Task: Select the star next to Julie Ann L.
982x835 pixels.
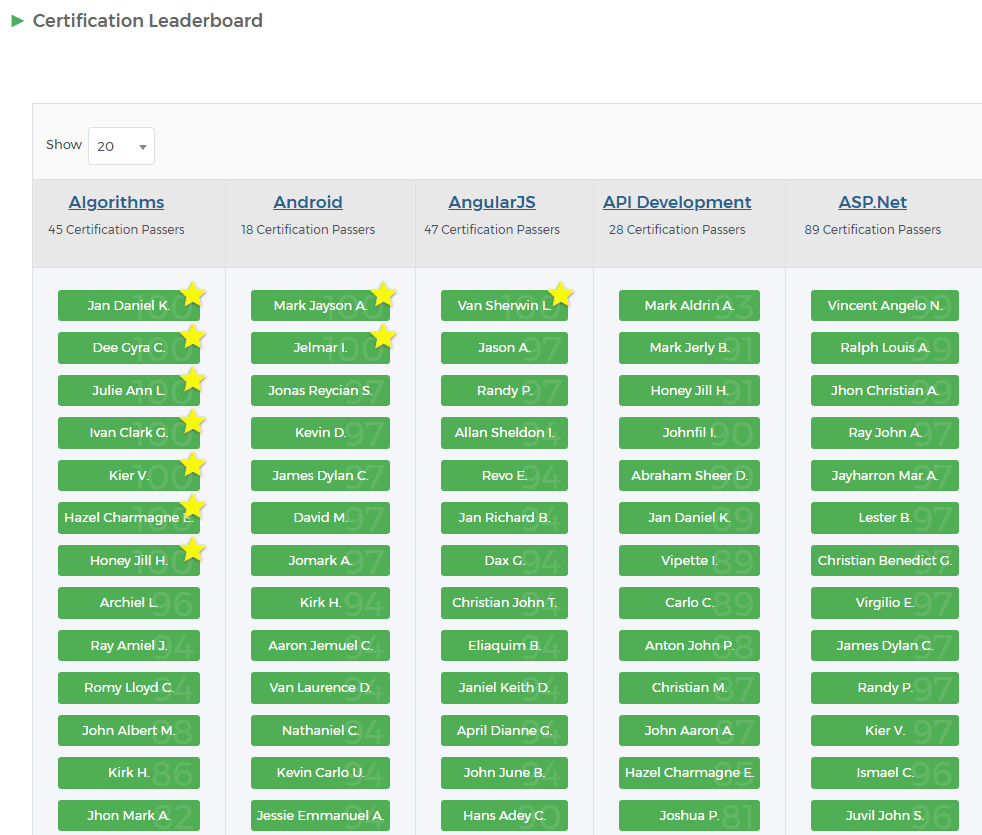Action: tap(192, 378)
